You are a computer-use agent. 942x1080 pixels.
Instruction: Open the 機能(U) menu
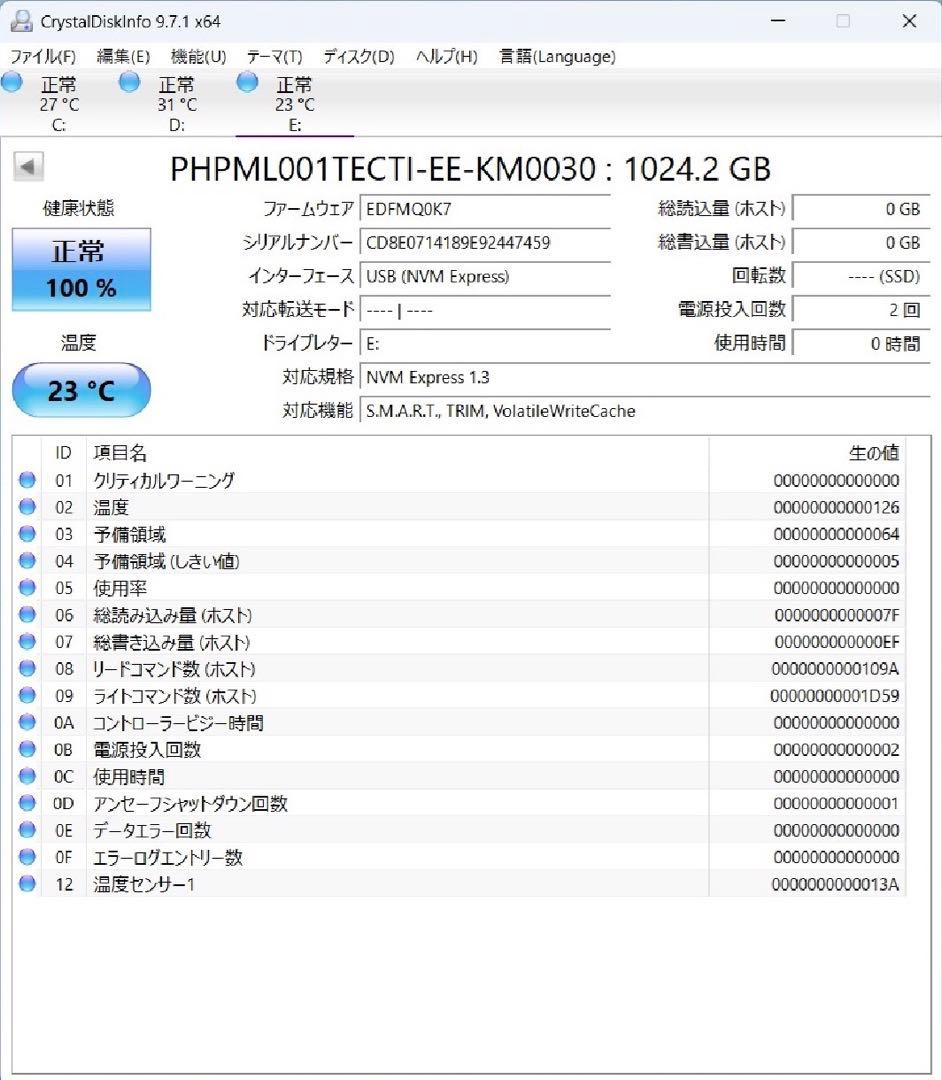pyautogui.click(x=198, y=56)
